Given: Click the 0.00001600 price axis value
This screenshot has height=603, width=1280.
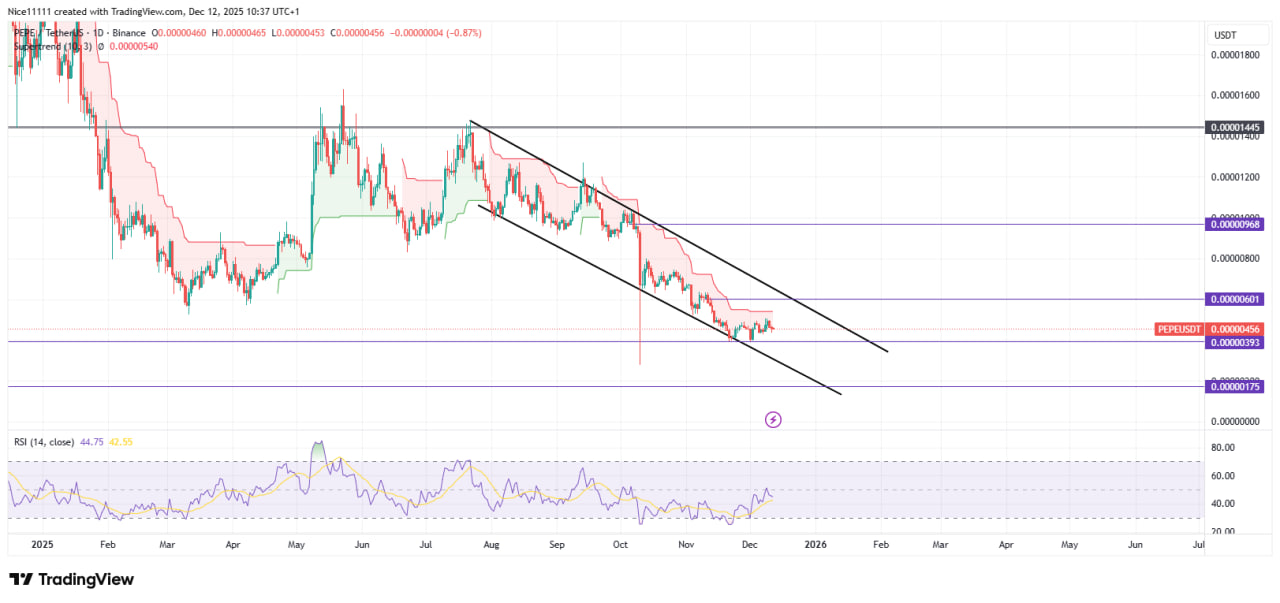Looking at the screenshot, I should tap(1236, 96).
